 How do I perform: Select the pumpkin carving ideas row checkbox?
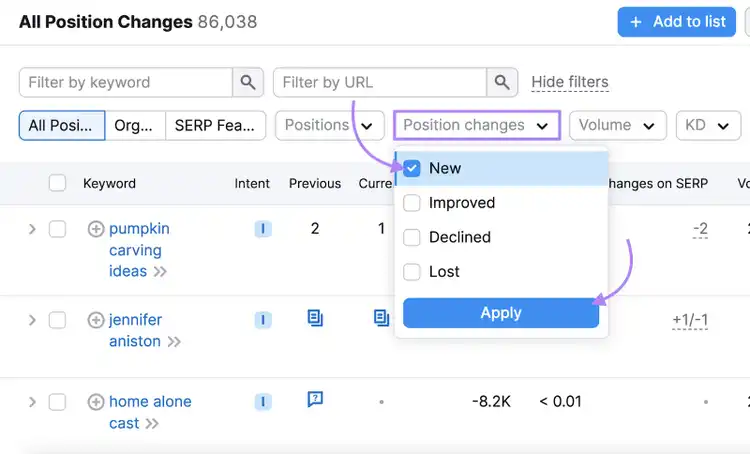click(57, 229)
